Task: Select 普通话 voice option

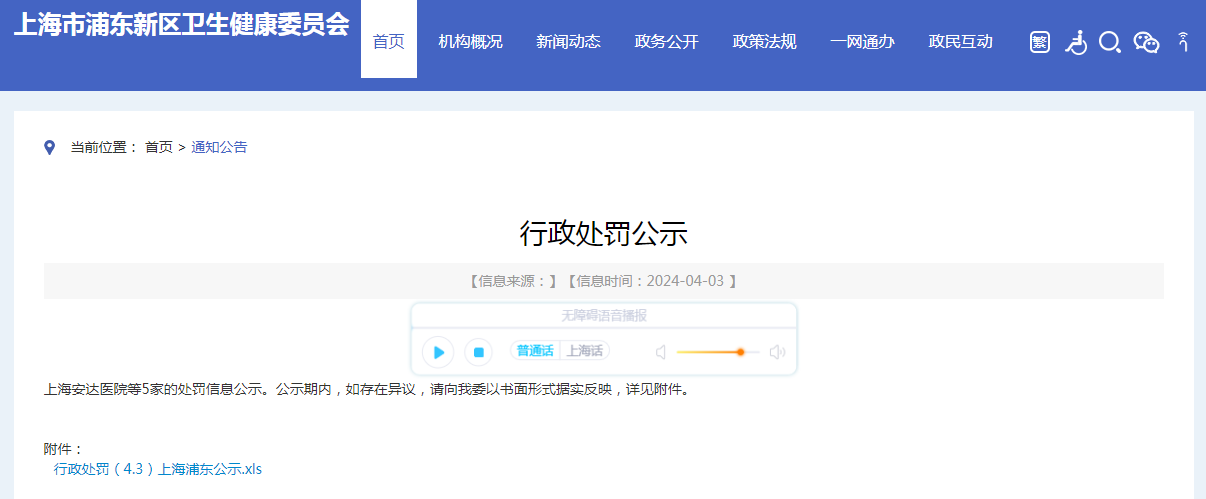Action: [535, 351]
